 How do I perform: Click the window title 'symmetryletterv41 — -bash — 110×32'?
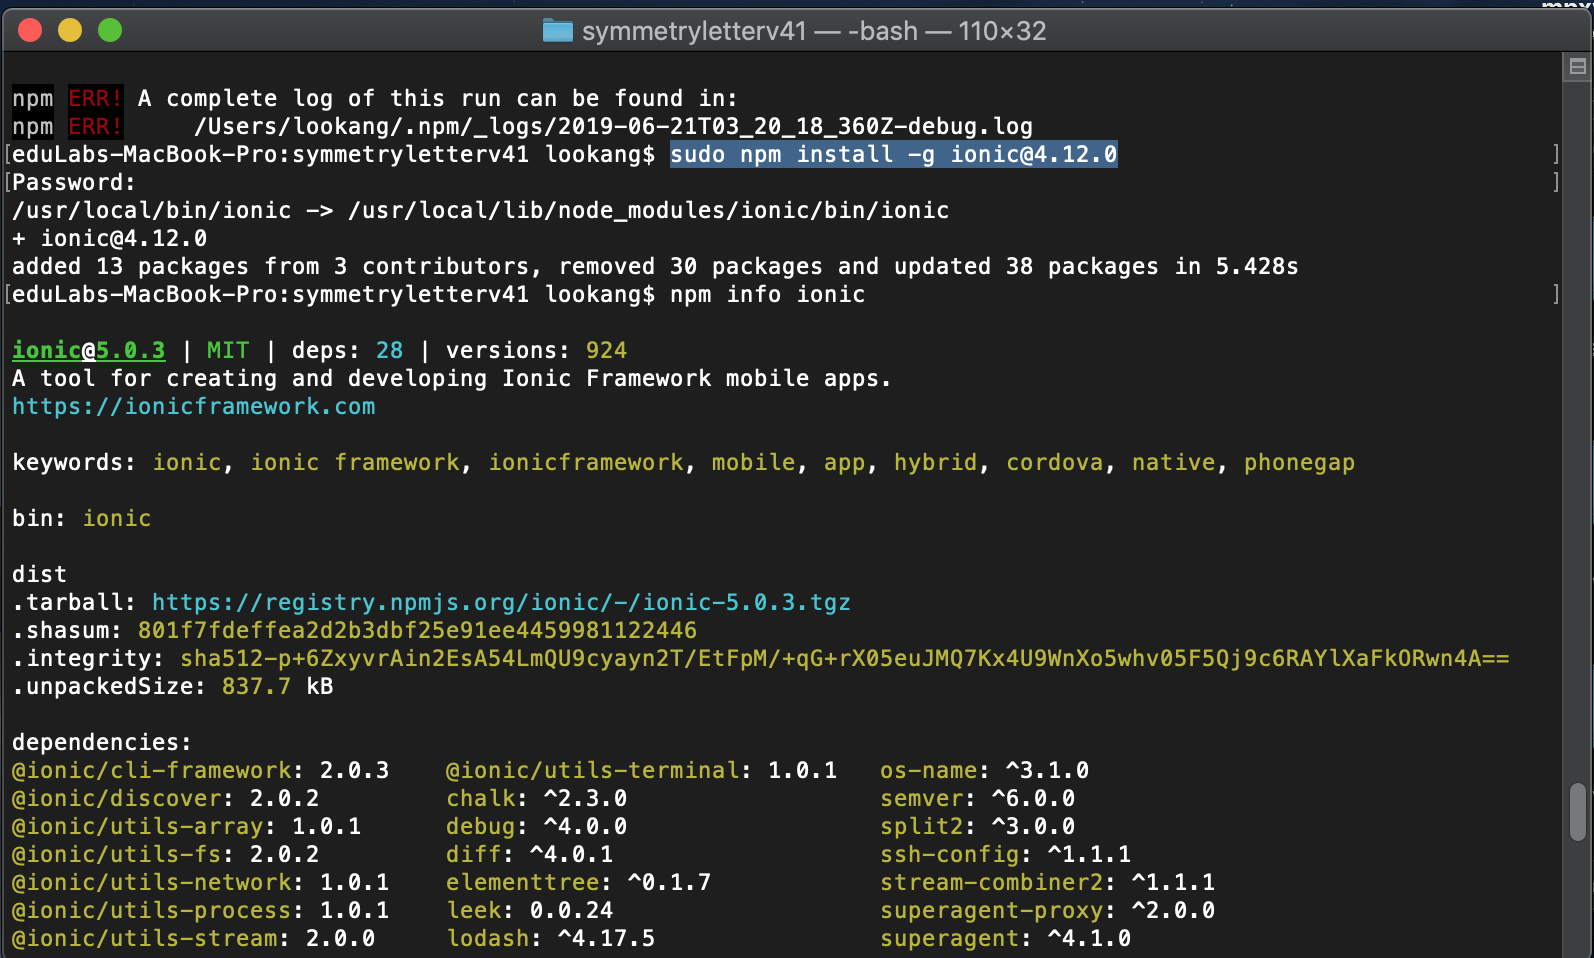pos(814,31)
